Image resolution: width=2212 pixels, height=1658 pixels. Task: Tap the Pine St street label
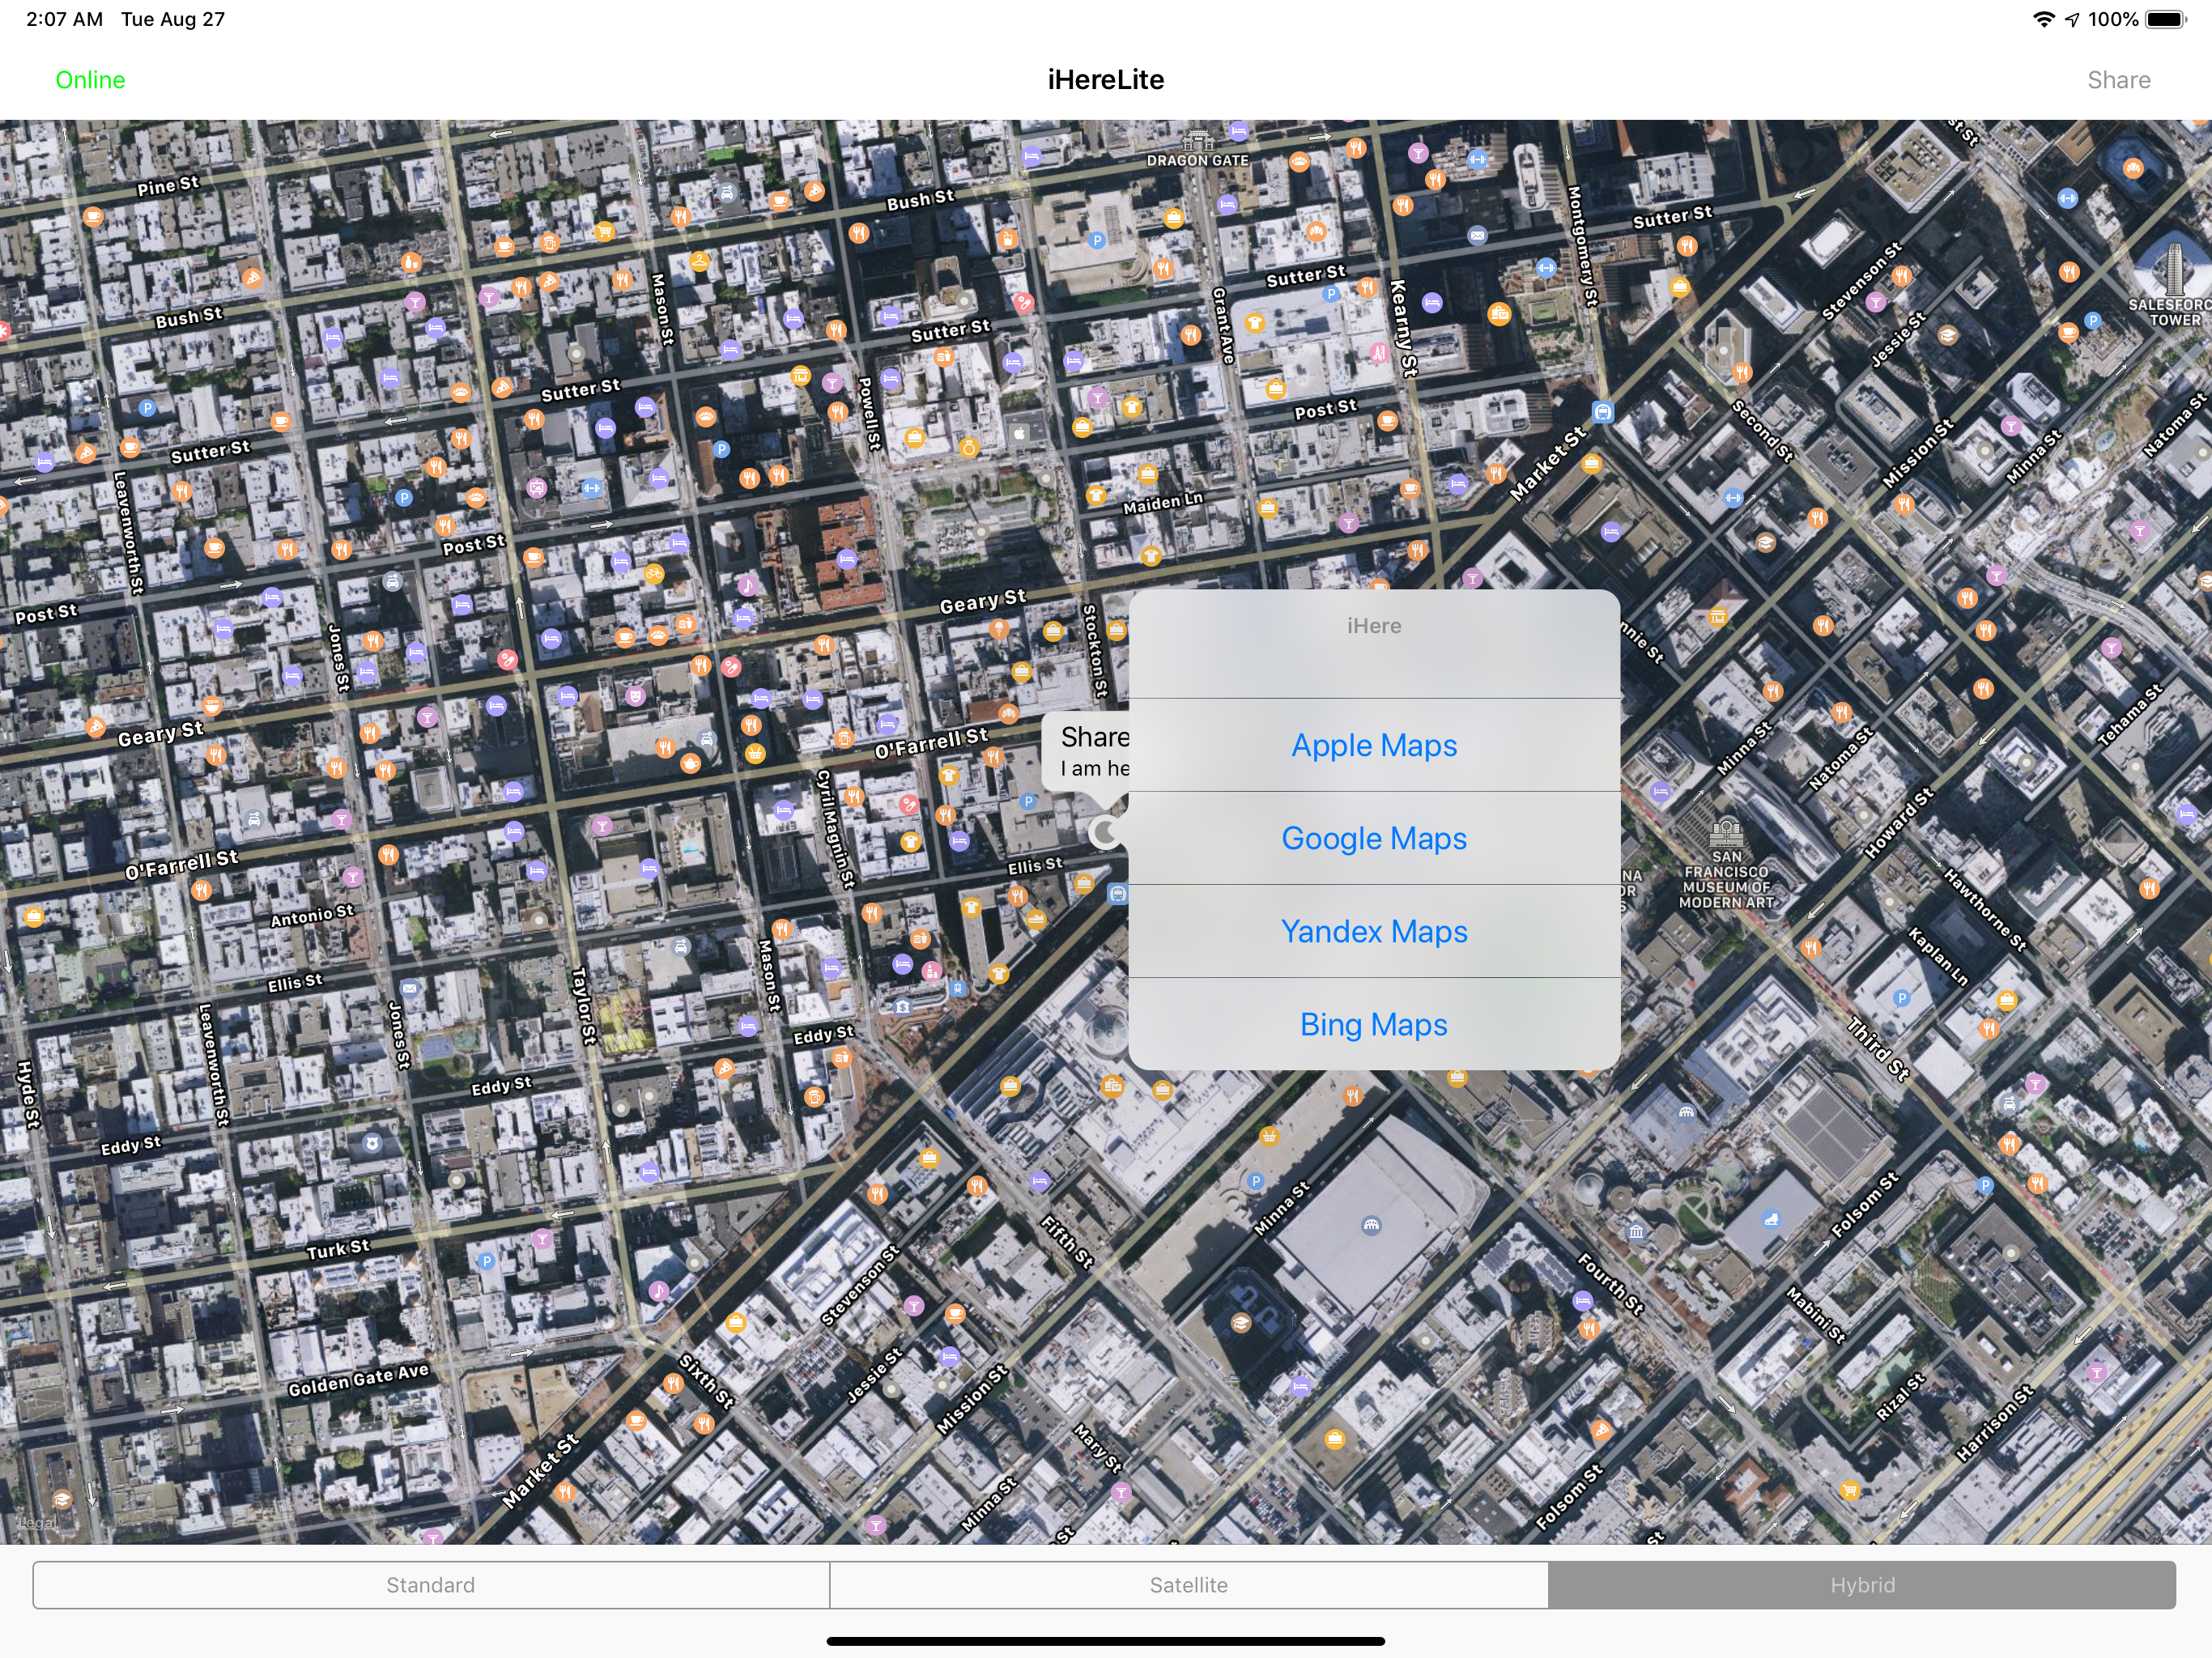(168, 185)
